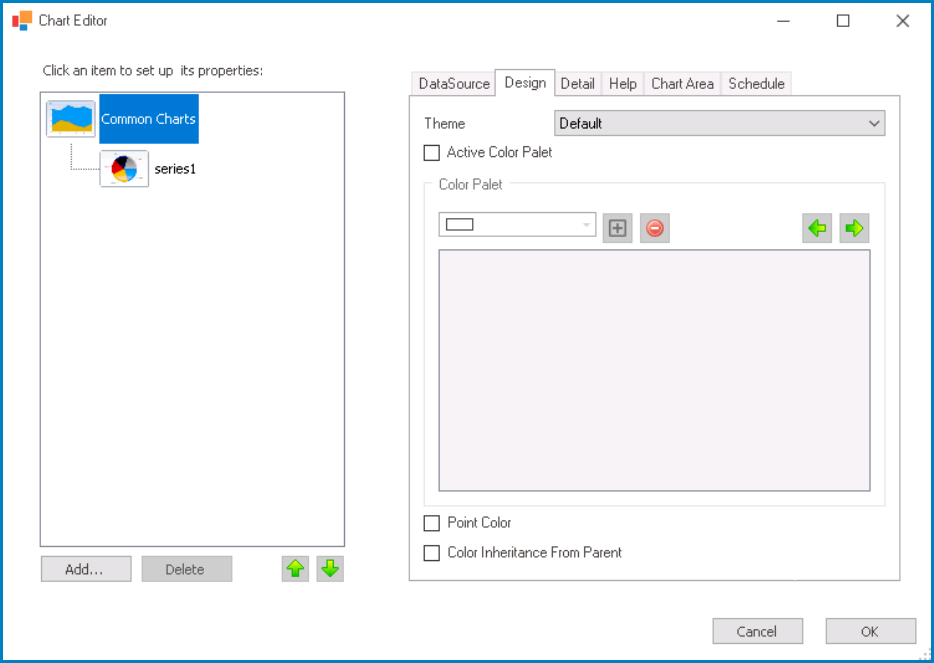The width and height of the screenshot is (934, 663).
Task: Check Color Inheritance From Parent
Action: coord(431,553)
